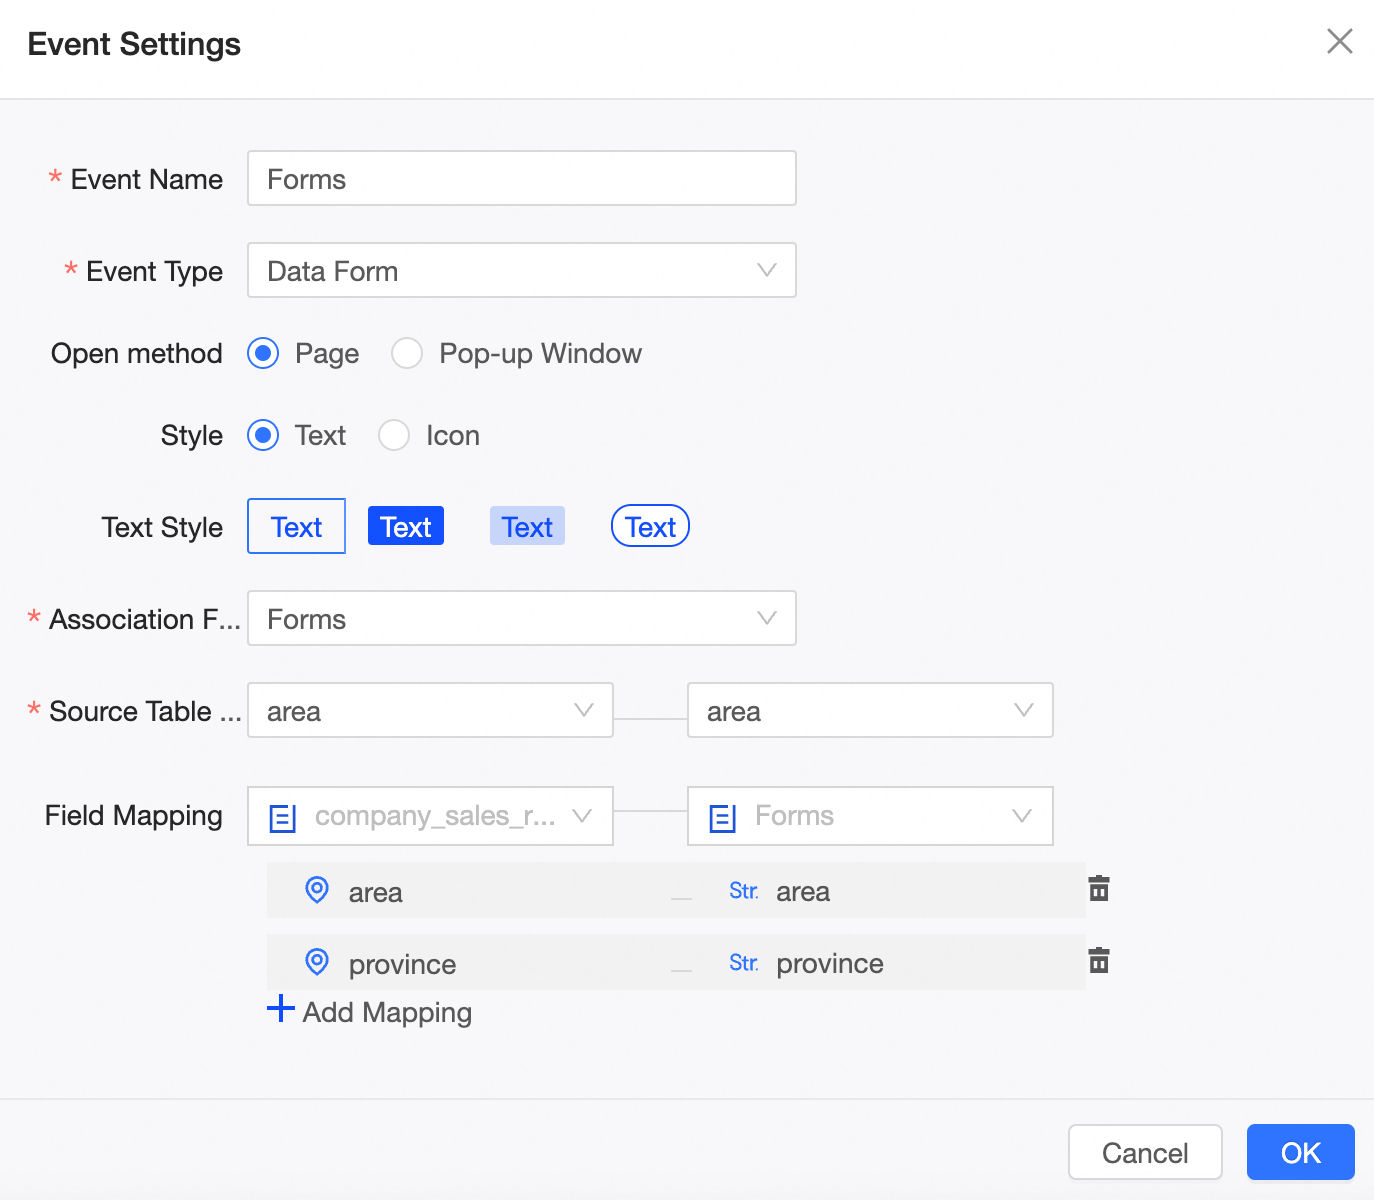Viewport: 1374px width, 1200px height.
Task: Delete the province field mapping row
Action: click(x=1099, y=961)
